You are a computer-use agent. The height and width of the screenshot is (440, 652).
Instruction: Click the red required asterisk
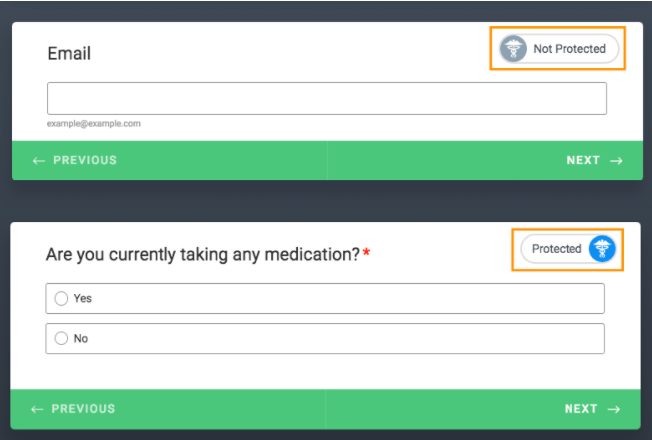coord(366,254)
